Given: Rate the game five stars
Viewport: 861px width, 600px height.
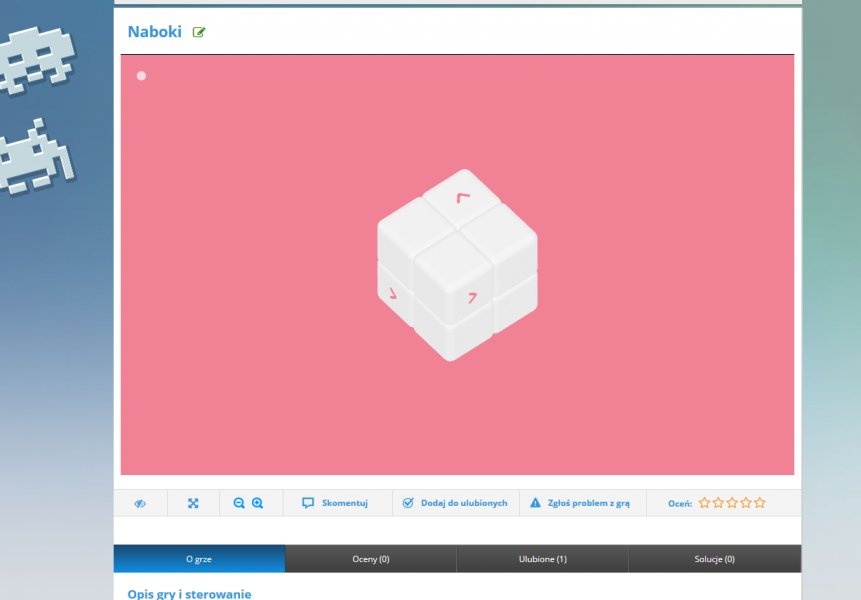Looking at the screenshot, I should tap(760, 503).
